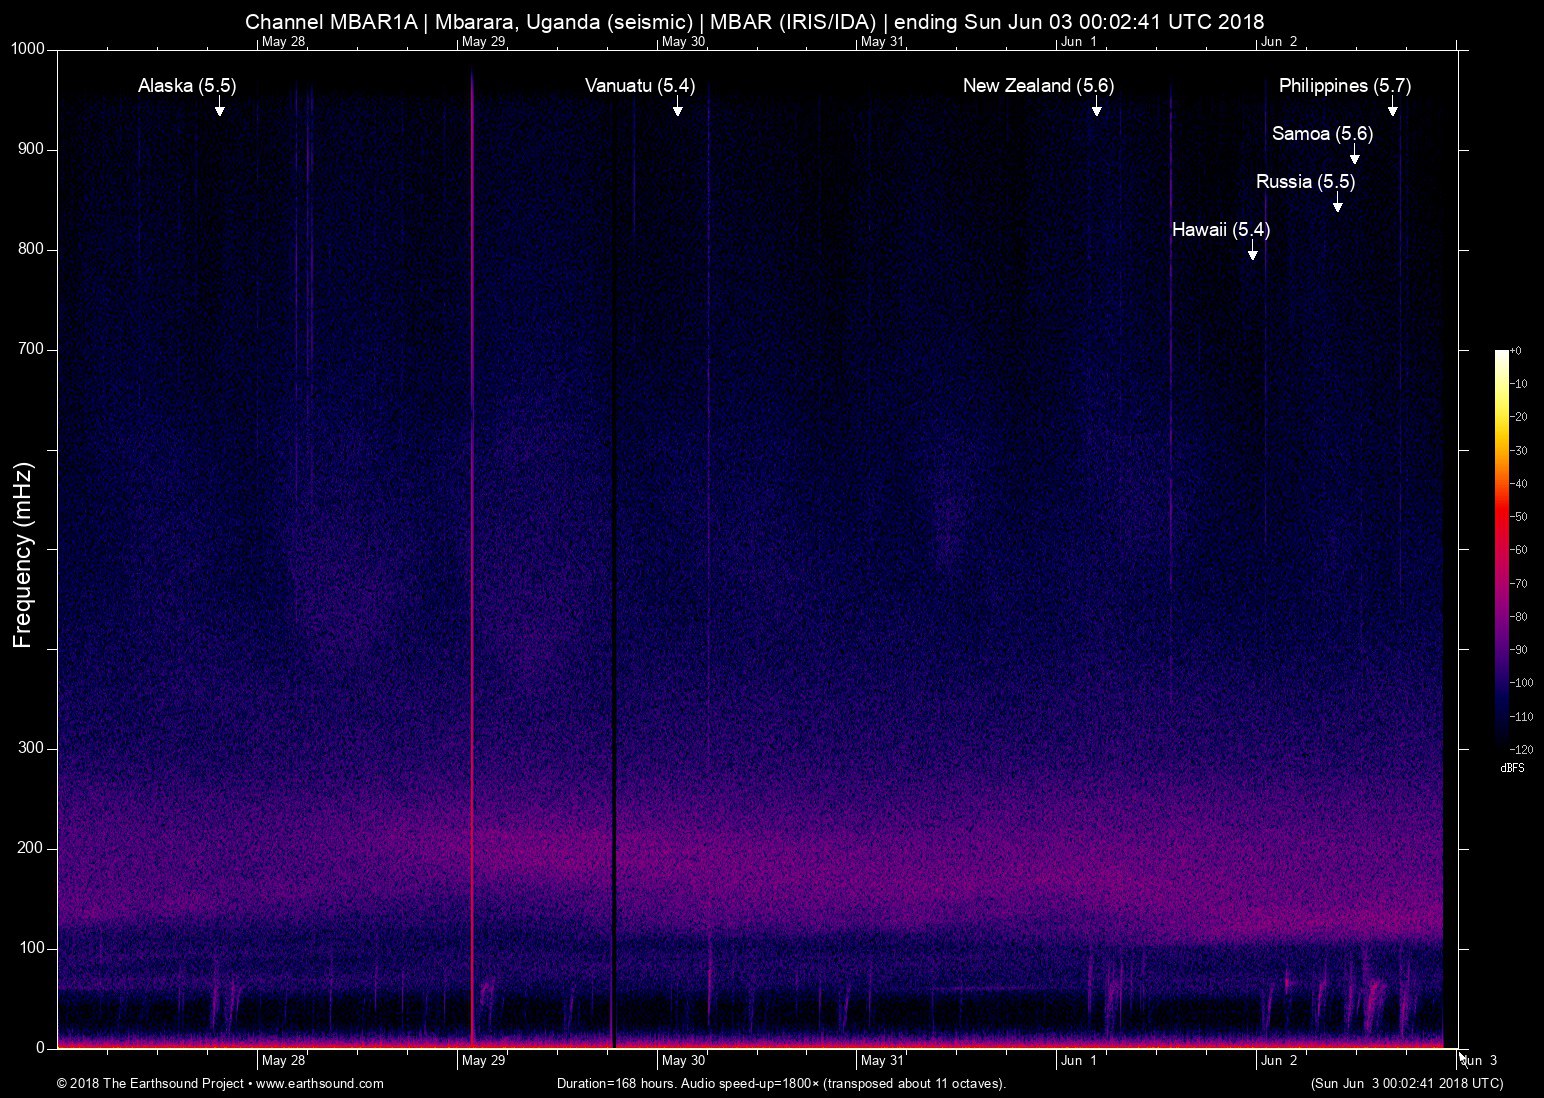Click the May 29 tick label on bottom axis
The height and width of the screenshot is (1098, 1544).
click(x=483, y=1061)
